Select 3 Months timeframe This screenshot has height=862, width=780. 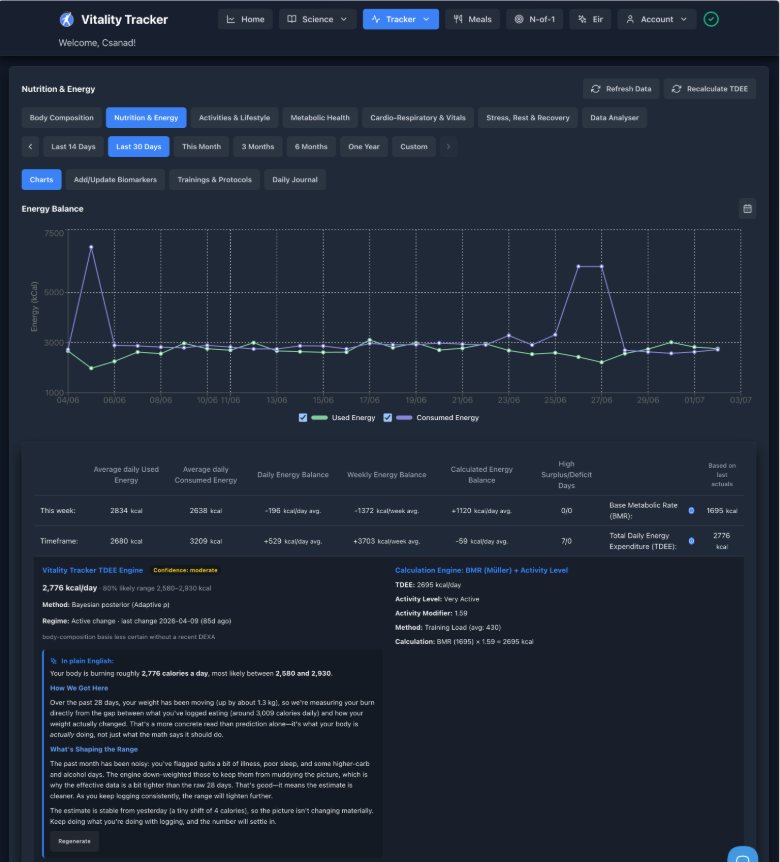258,147
